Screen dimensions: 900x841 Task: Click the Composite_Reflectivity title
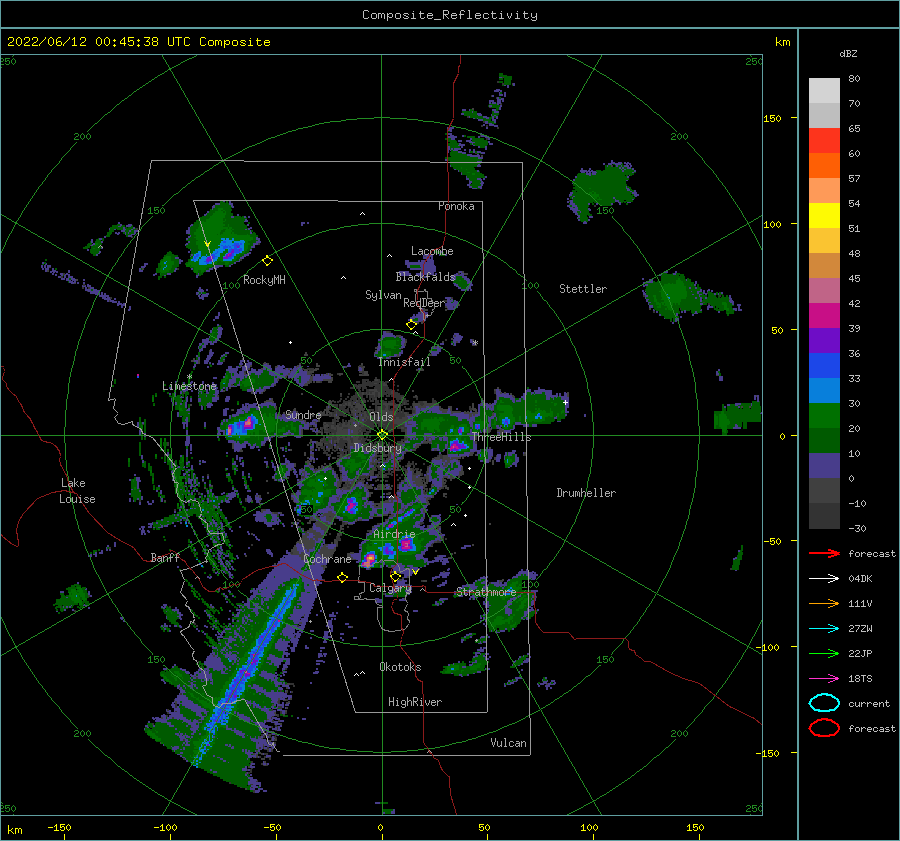(x=450, y=15)
